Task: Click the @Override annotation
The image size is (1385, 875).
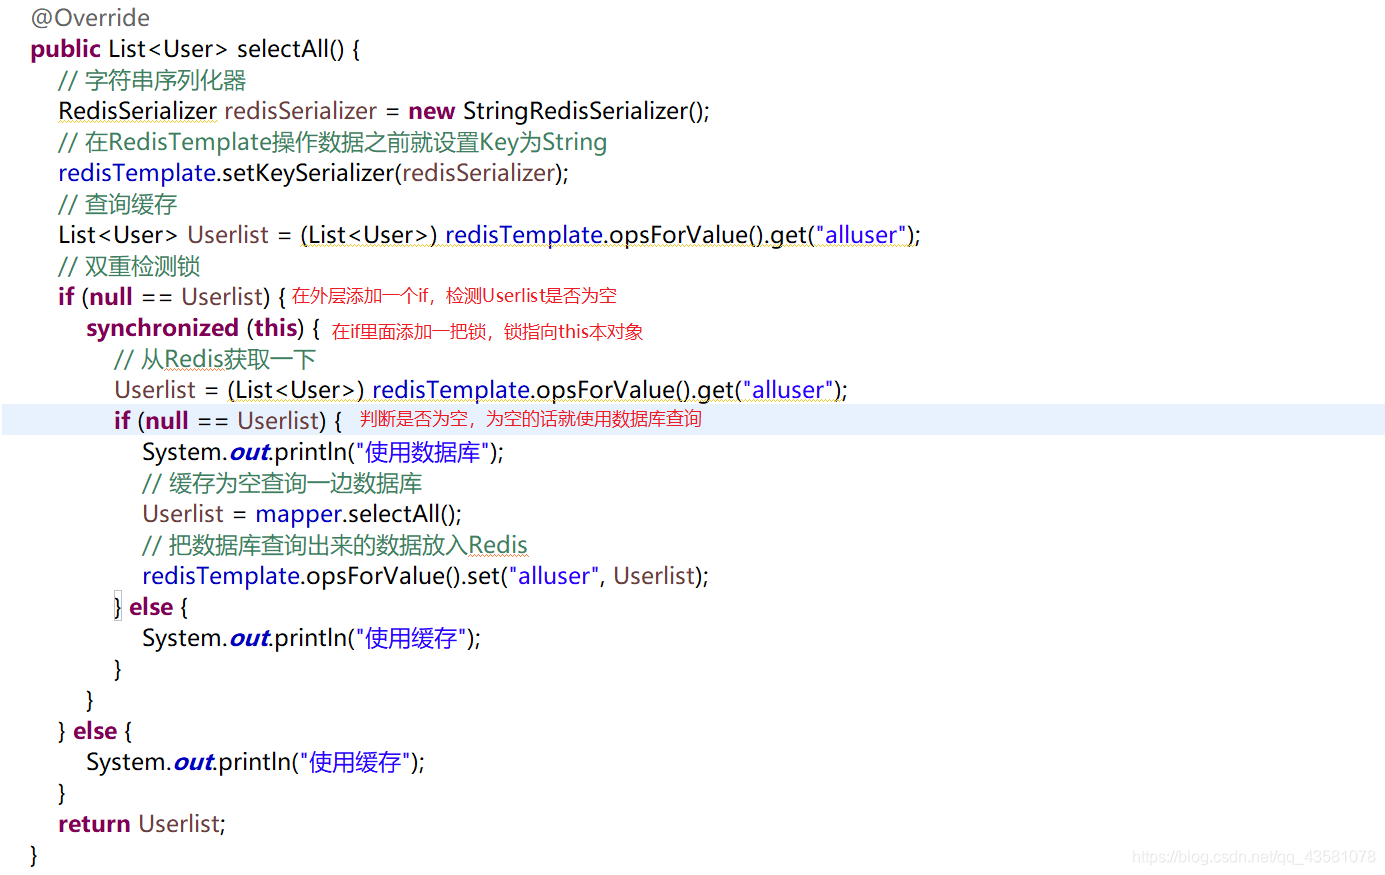Action: (x=90, y=18)
